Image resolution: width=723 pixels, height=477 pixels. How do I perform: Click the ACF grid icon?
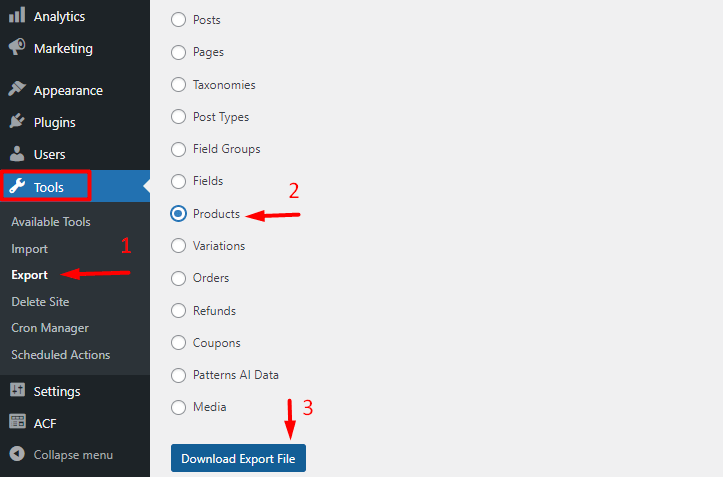coord(17,423)
